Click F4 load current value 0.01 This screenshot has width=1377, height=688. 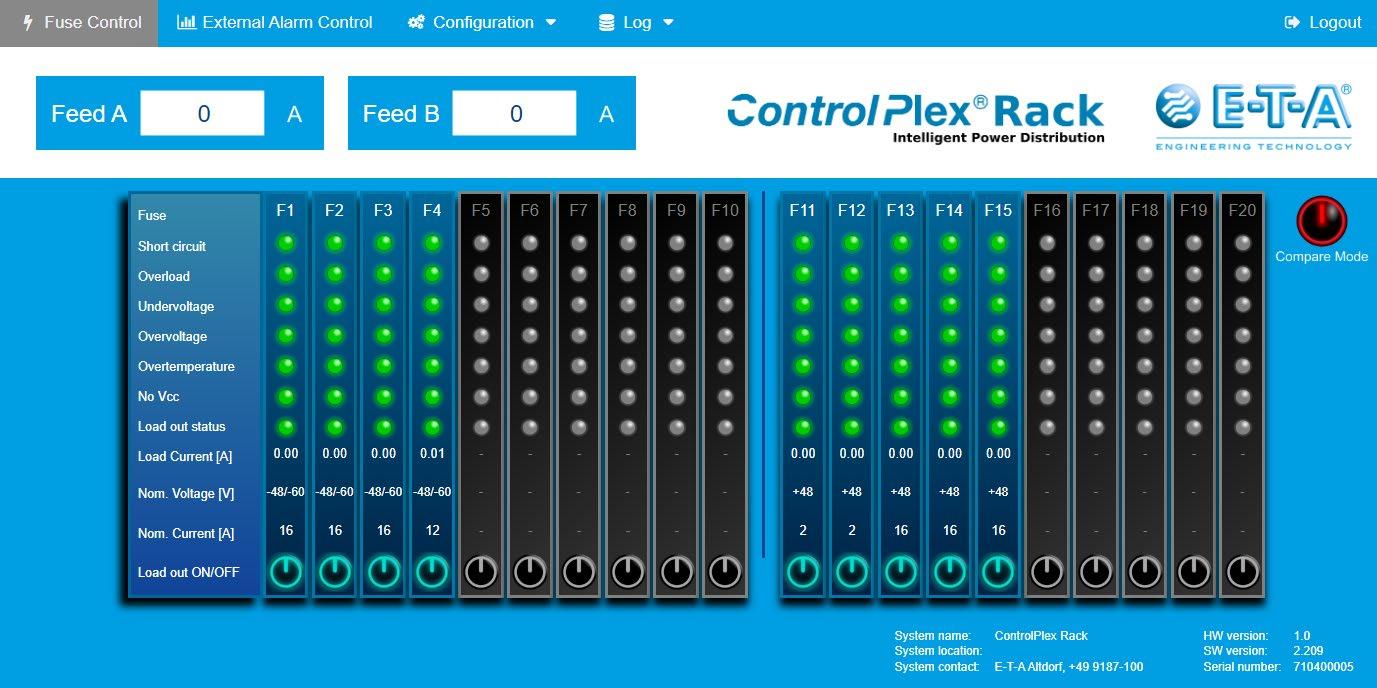tap(432, 454)
